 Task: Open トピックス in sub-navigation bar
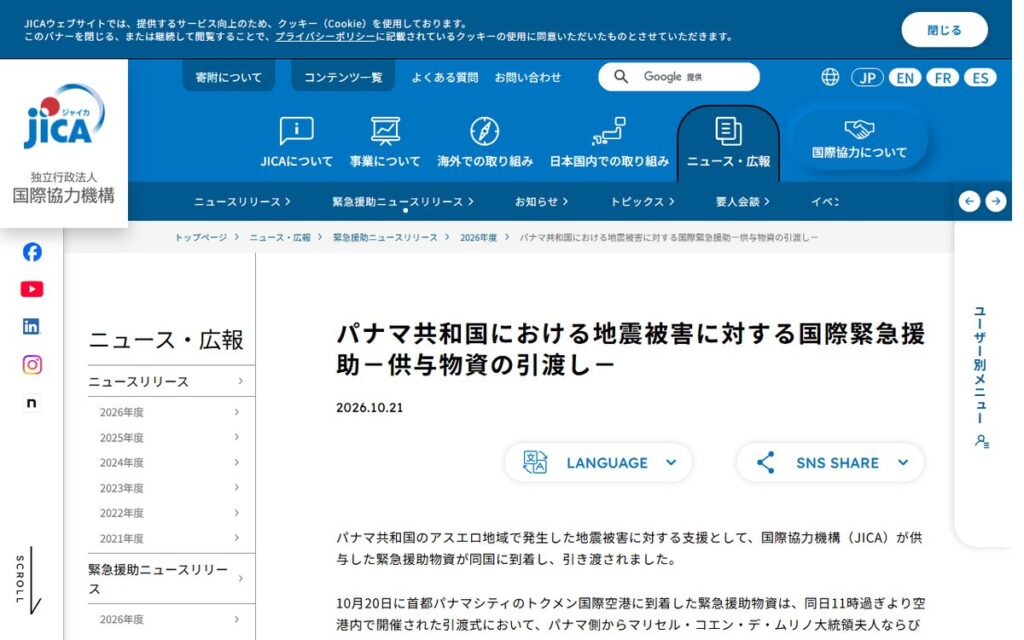(x=642, y=202)
